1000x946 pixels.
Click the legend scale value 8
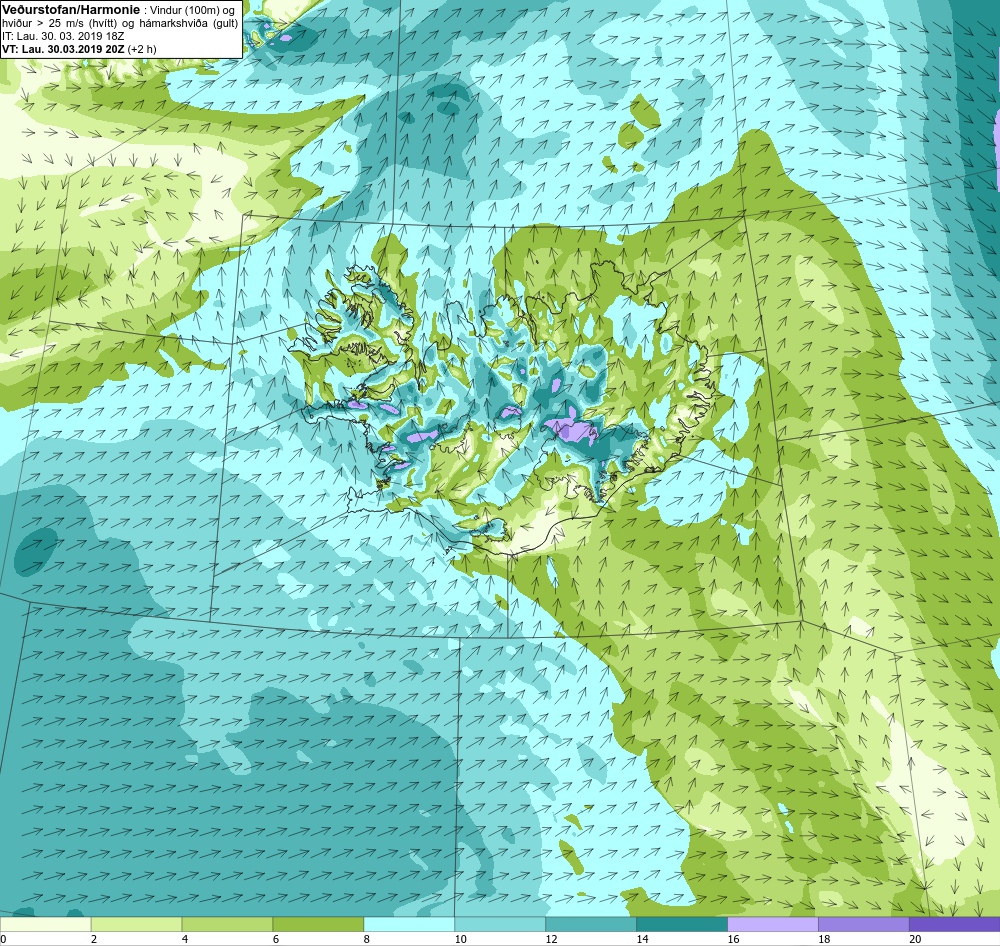pos(367,939)
